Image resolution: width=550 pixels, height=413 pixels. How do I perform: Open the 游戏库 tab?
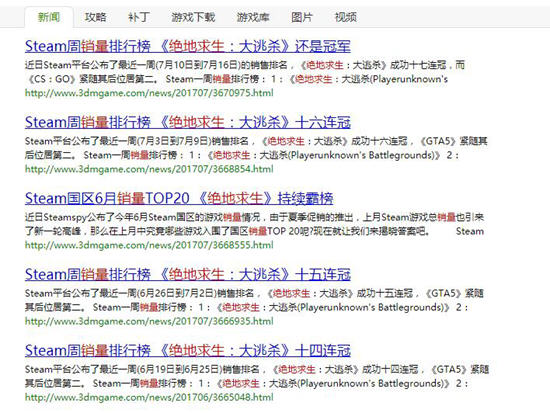253,17
